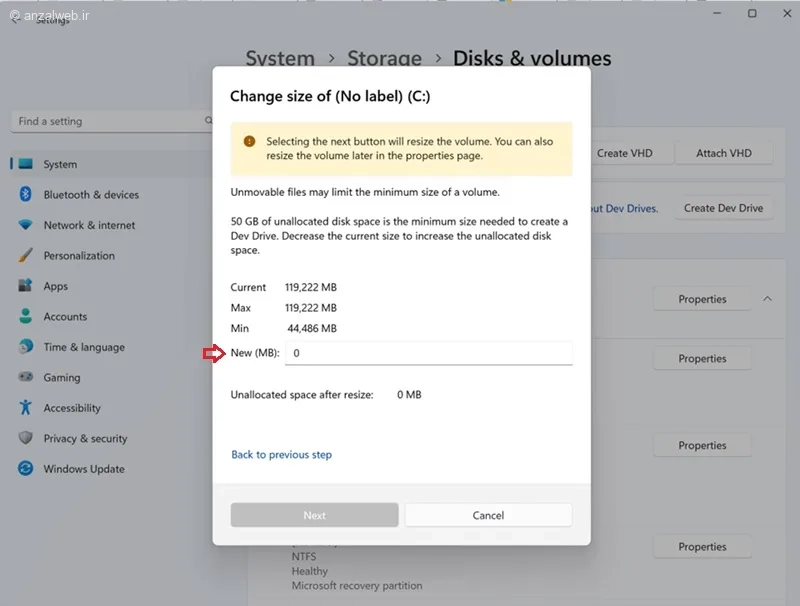Open the Dev Drives info link
Viewport: 800px width, 606px height.
pos(624,208)
